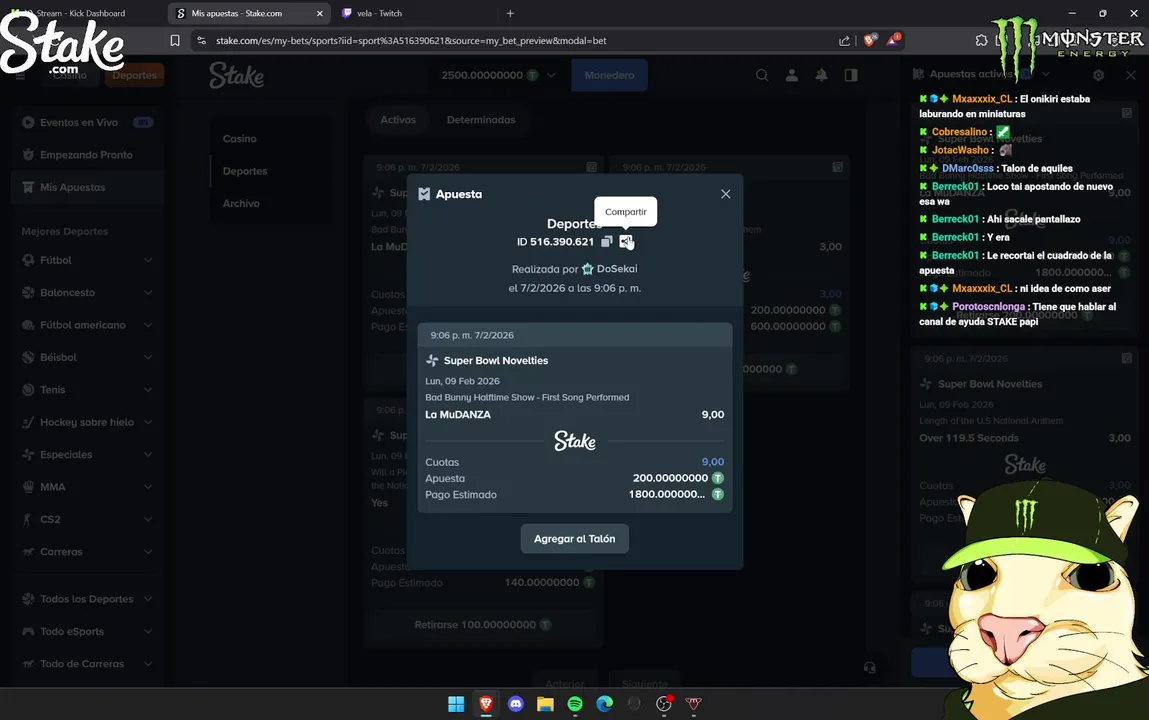
Task: Click the Siguiente pagination button
Action: pos(644,683)
